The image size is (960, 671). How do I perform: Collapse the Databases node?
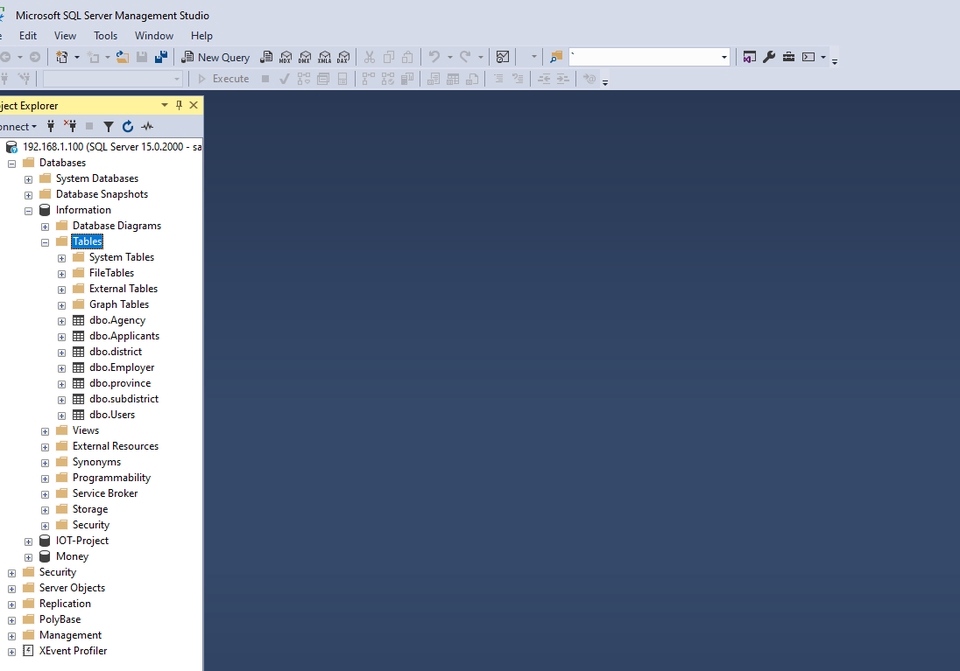[12, 163]
